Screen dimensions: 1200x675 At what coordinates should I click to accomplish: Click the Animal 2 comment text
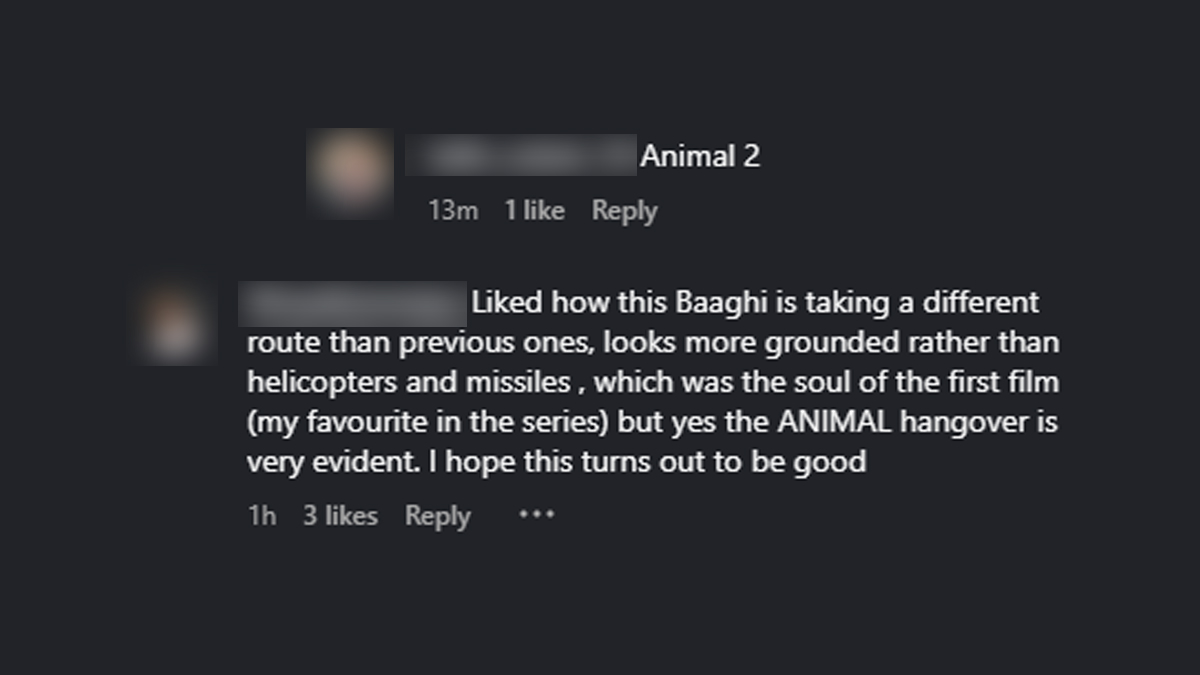click(x=700, y=156)
